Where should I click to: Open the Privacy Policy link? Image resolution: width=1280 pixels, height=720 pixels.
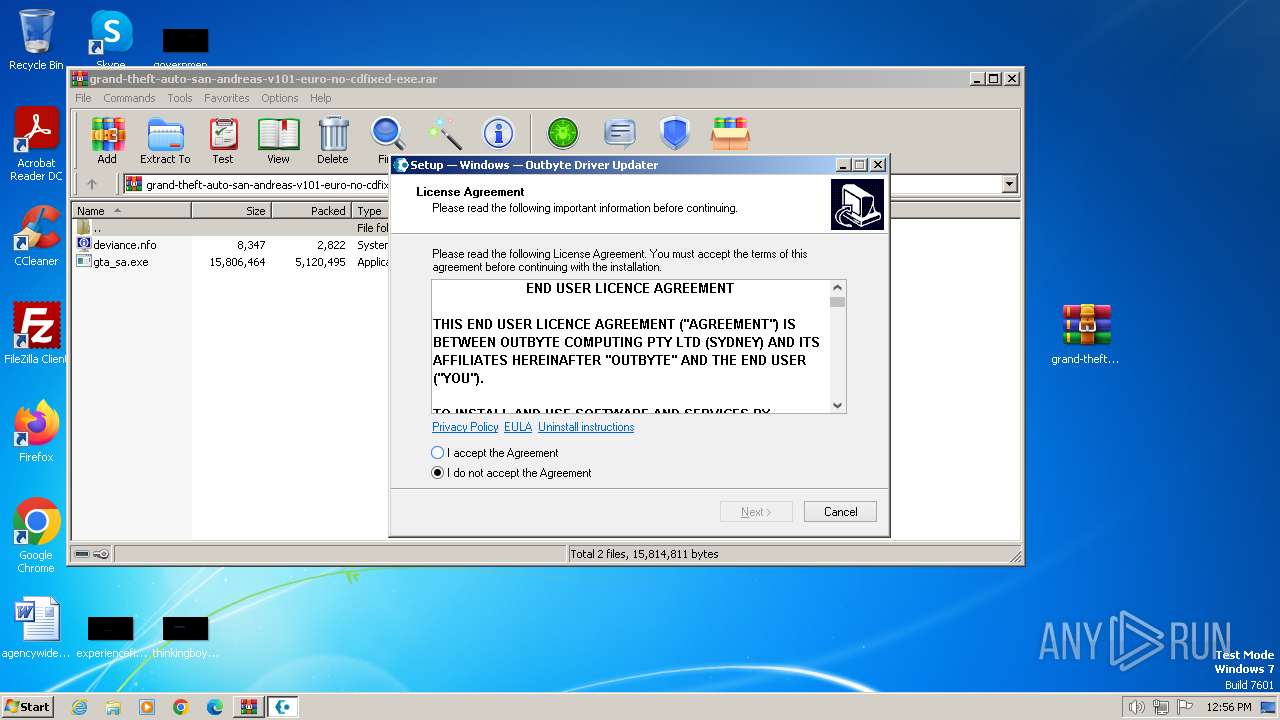click(465, 427)
